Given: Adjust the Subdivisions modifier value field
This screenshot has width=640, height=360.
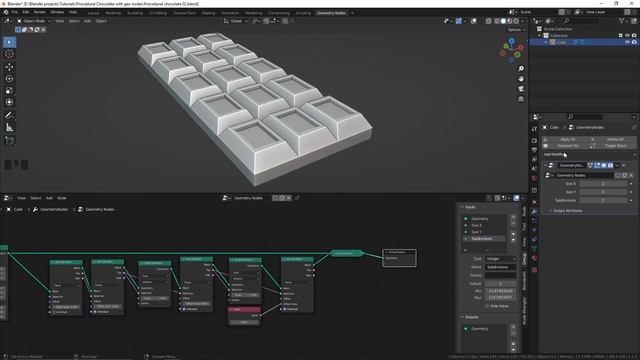Looking at the screenshot, I should (x=603, y=200).
